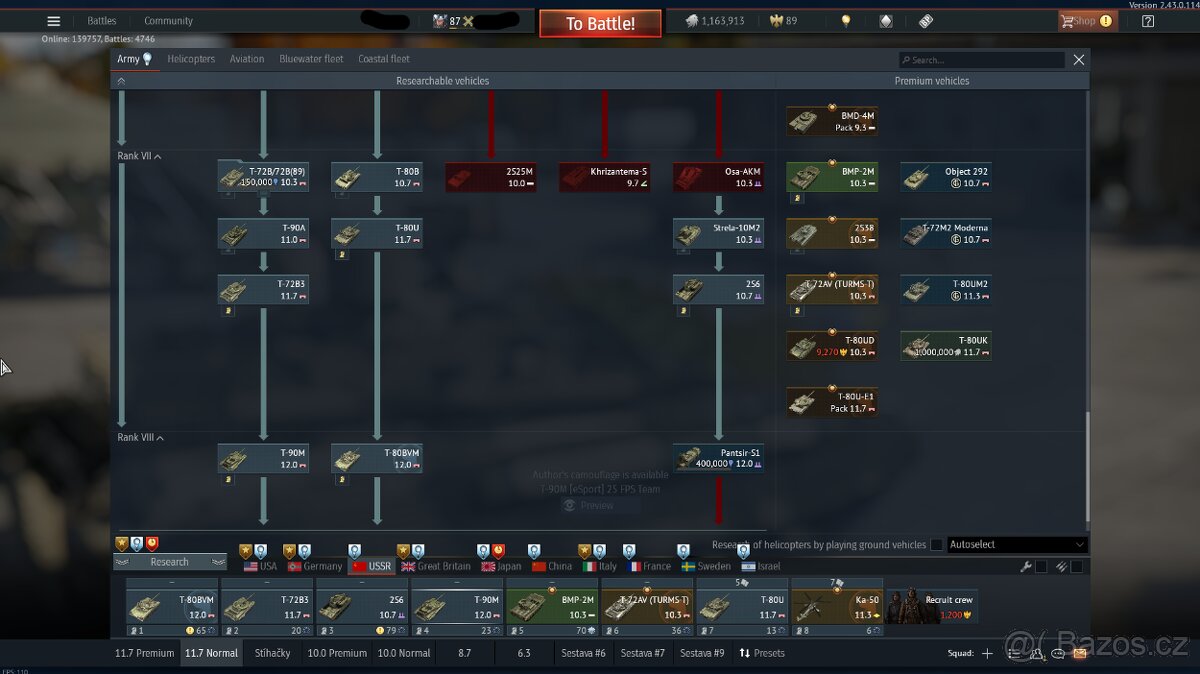
Task: Click the wrench repair icon
Action: [1026, 567]
